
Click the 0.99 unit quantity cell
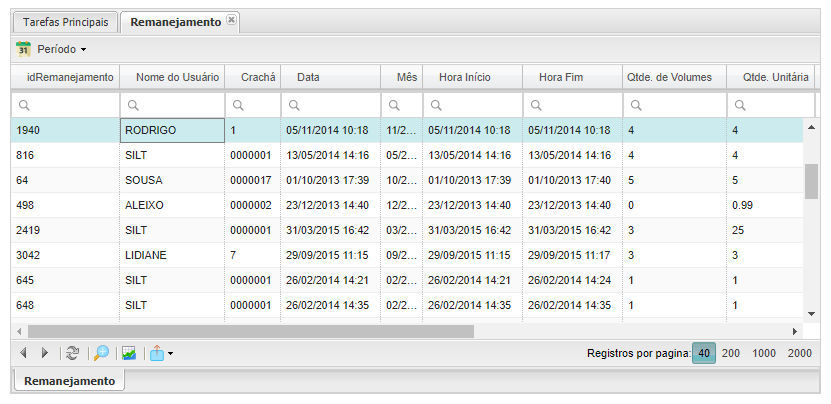(x=766, y=205)
